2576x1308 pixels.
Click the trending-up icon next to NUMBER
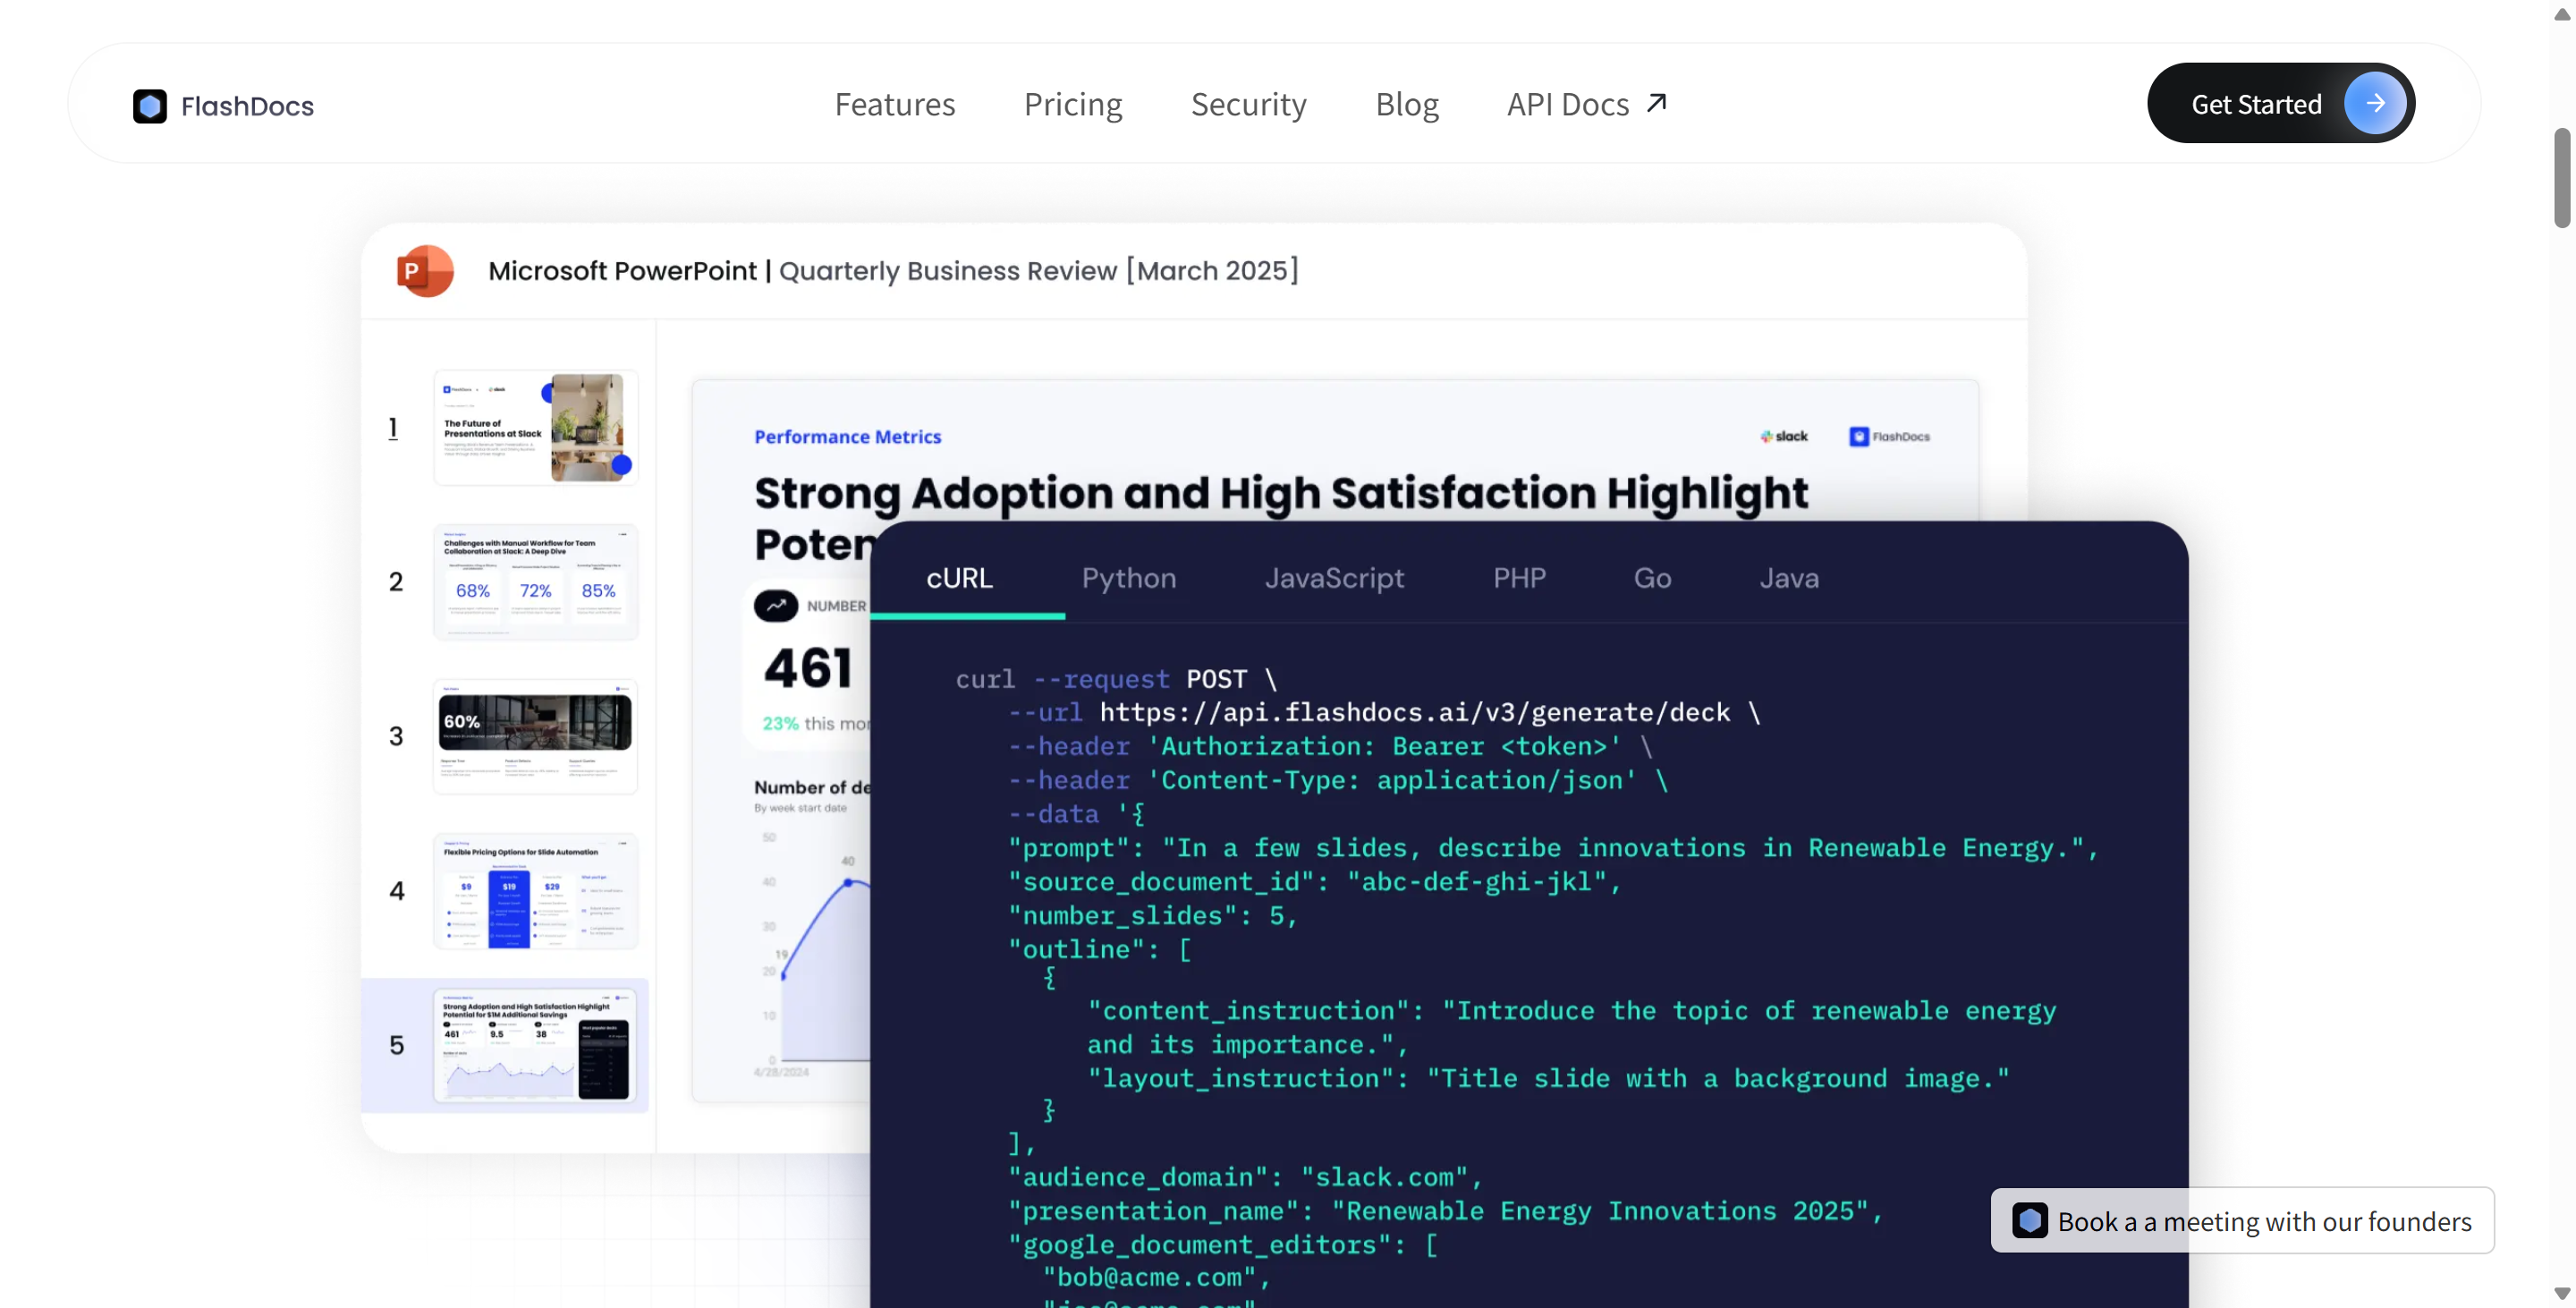776,606
